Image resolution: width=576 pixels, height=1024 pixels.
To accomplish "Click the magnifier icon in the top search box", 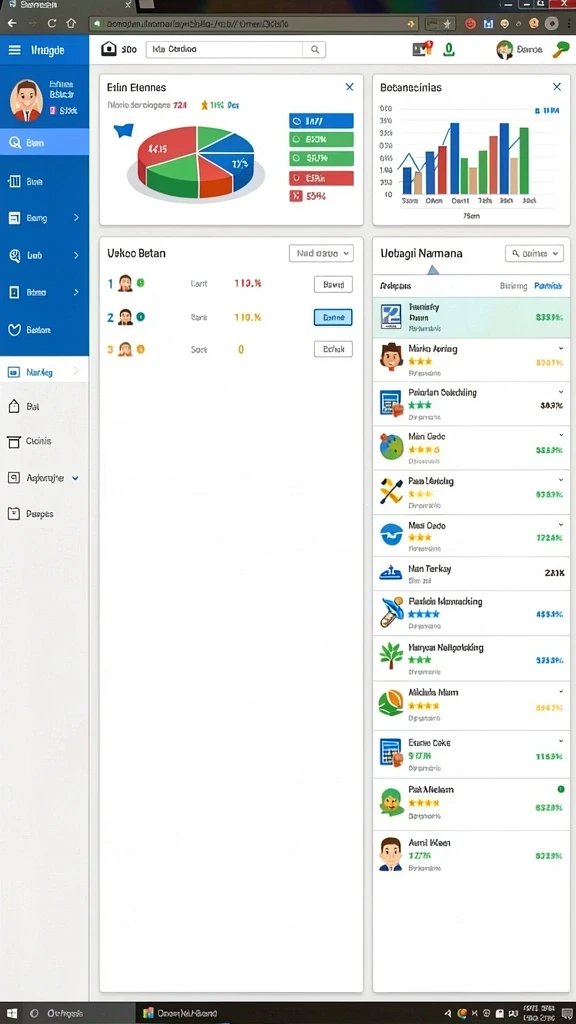I will click(314, 49).
